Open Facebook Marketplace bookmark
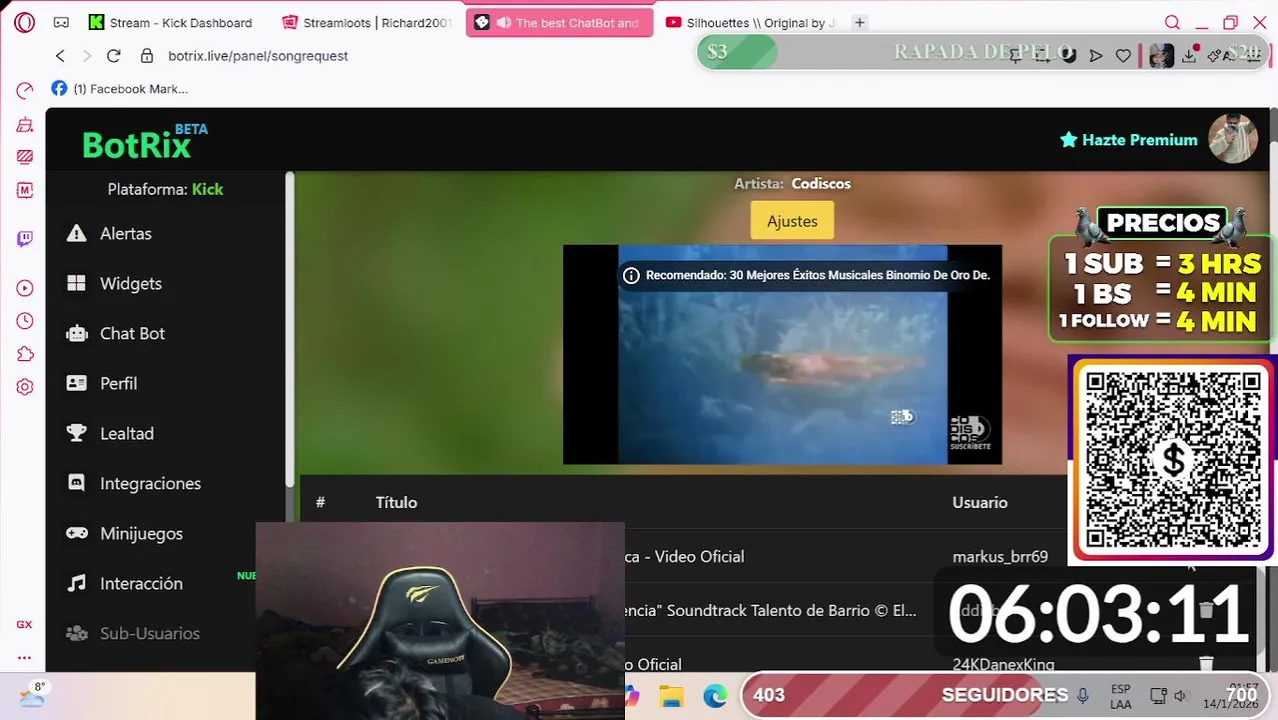 (x=120, y=89)
